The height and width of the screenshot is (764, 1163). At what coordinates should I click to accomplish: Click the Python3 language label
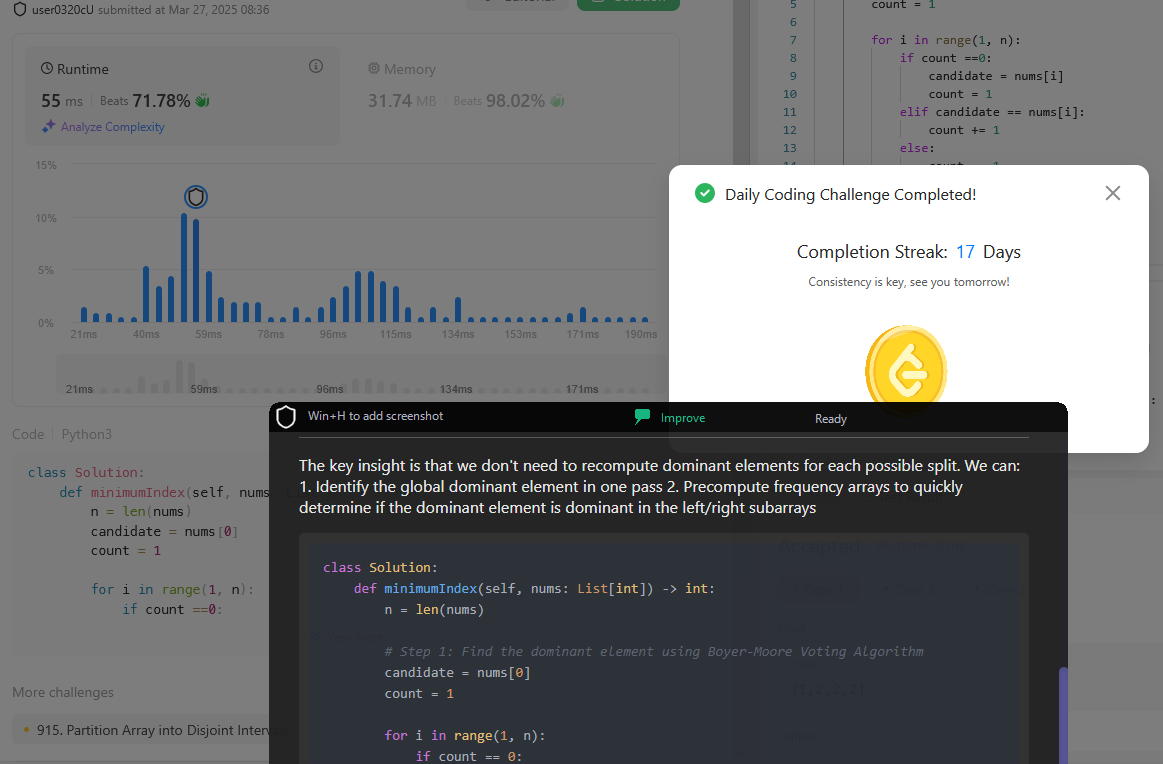87,434
